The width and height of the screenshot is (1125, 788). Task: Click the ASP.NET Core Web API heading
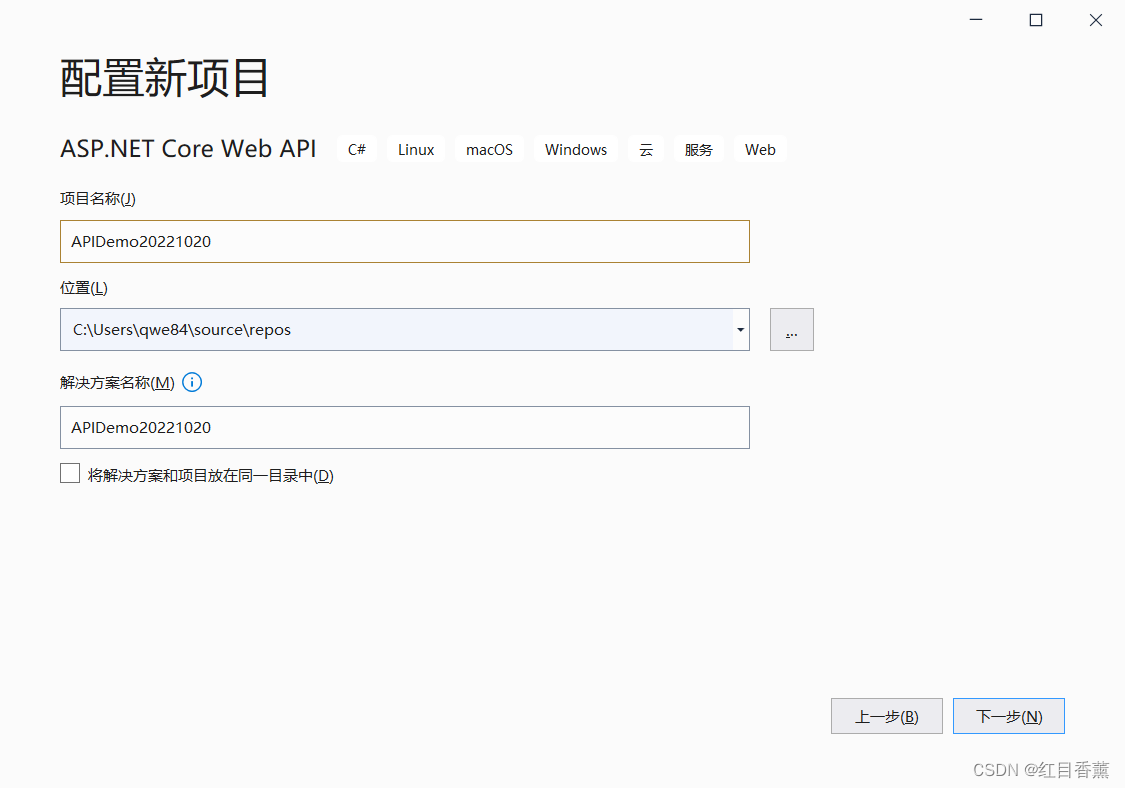coord(188,149)
